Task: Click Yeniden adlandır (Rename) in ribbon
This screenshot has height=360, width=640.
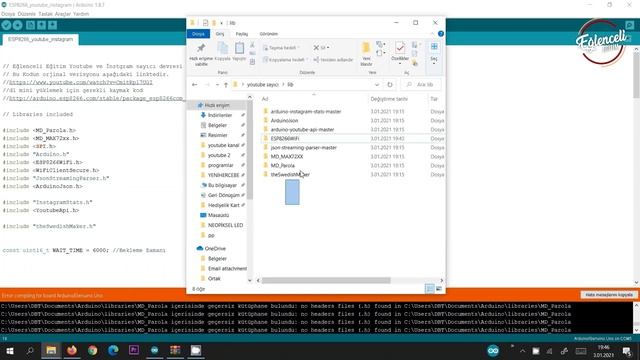Action: 333,60
